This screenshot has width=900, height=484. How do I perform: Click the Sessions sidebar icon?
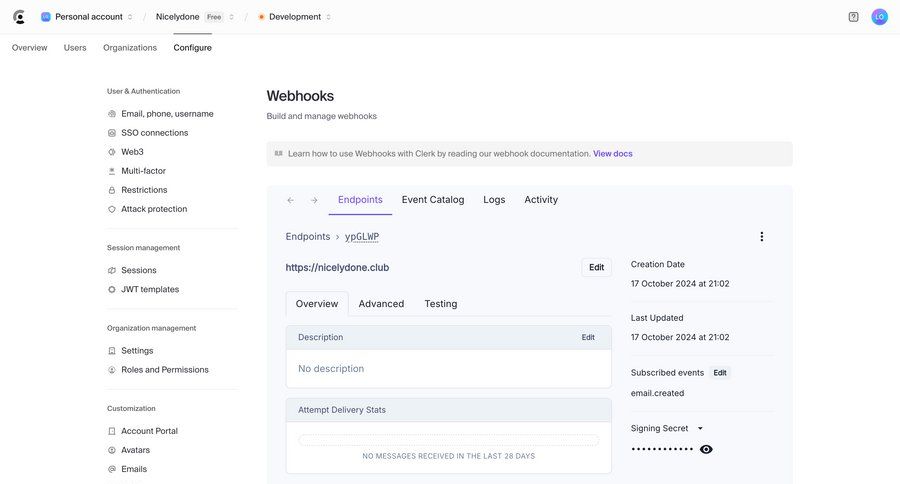(112, 270)
